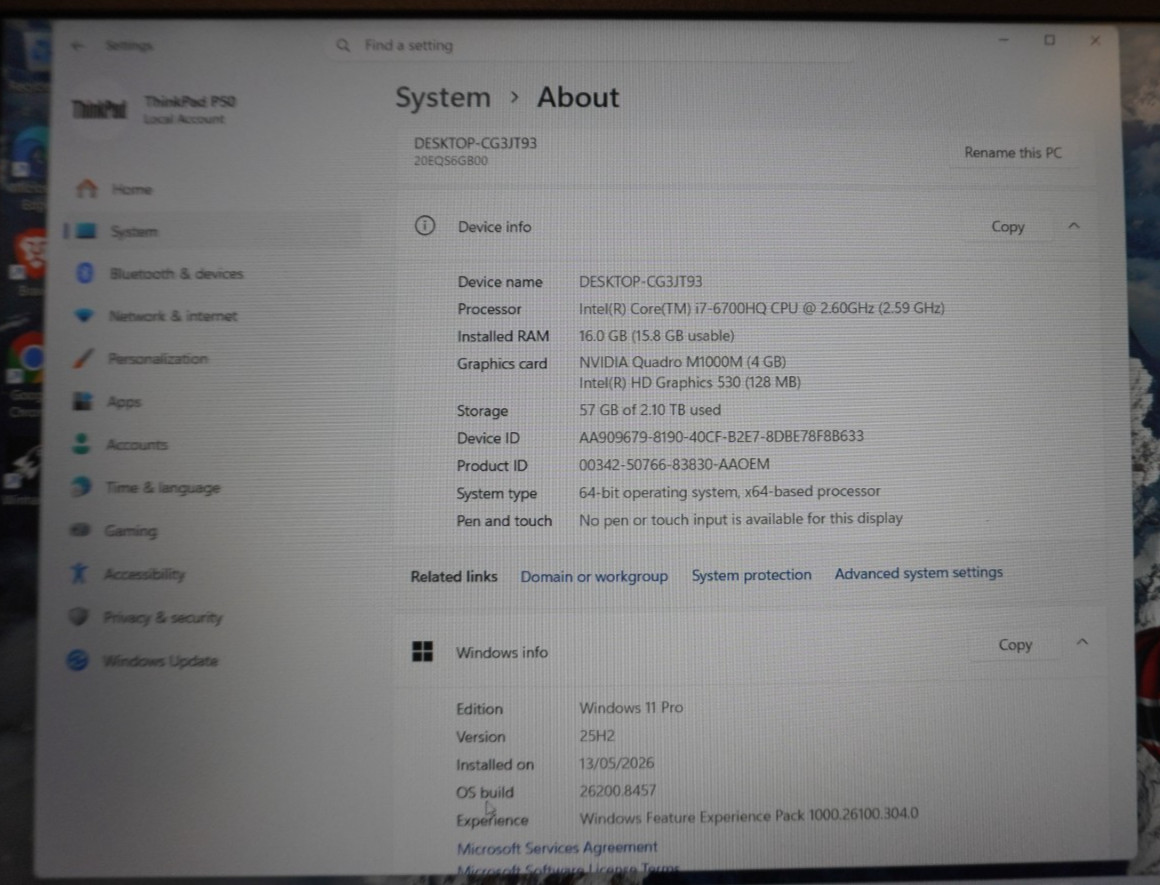Click version value 25H2
The height and width of the screenshot is (885, 1160).
coord(596,736)
